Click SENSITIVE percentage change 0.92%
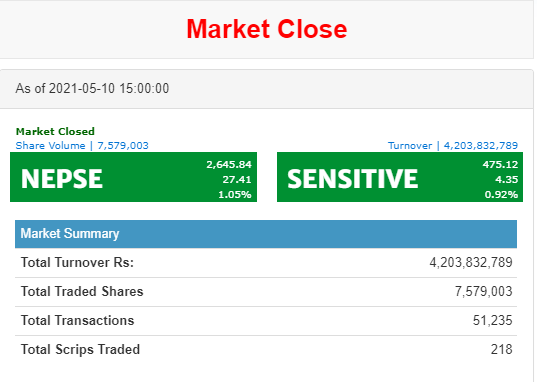Image resolution: width=537 pixels, height=382 pixels. (x=501, y=195)
